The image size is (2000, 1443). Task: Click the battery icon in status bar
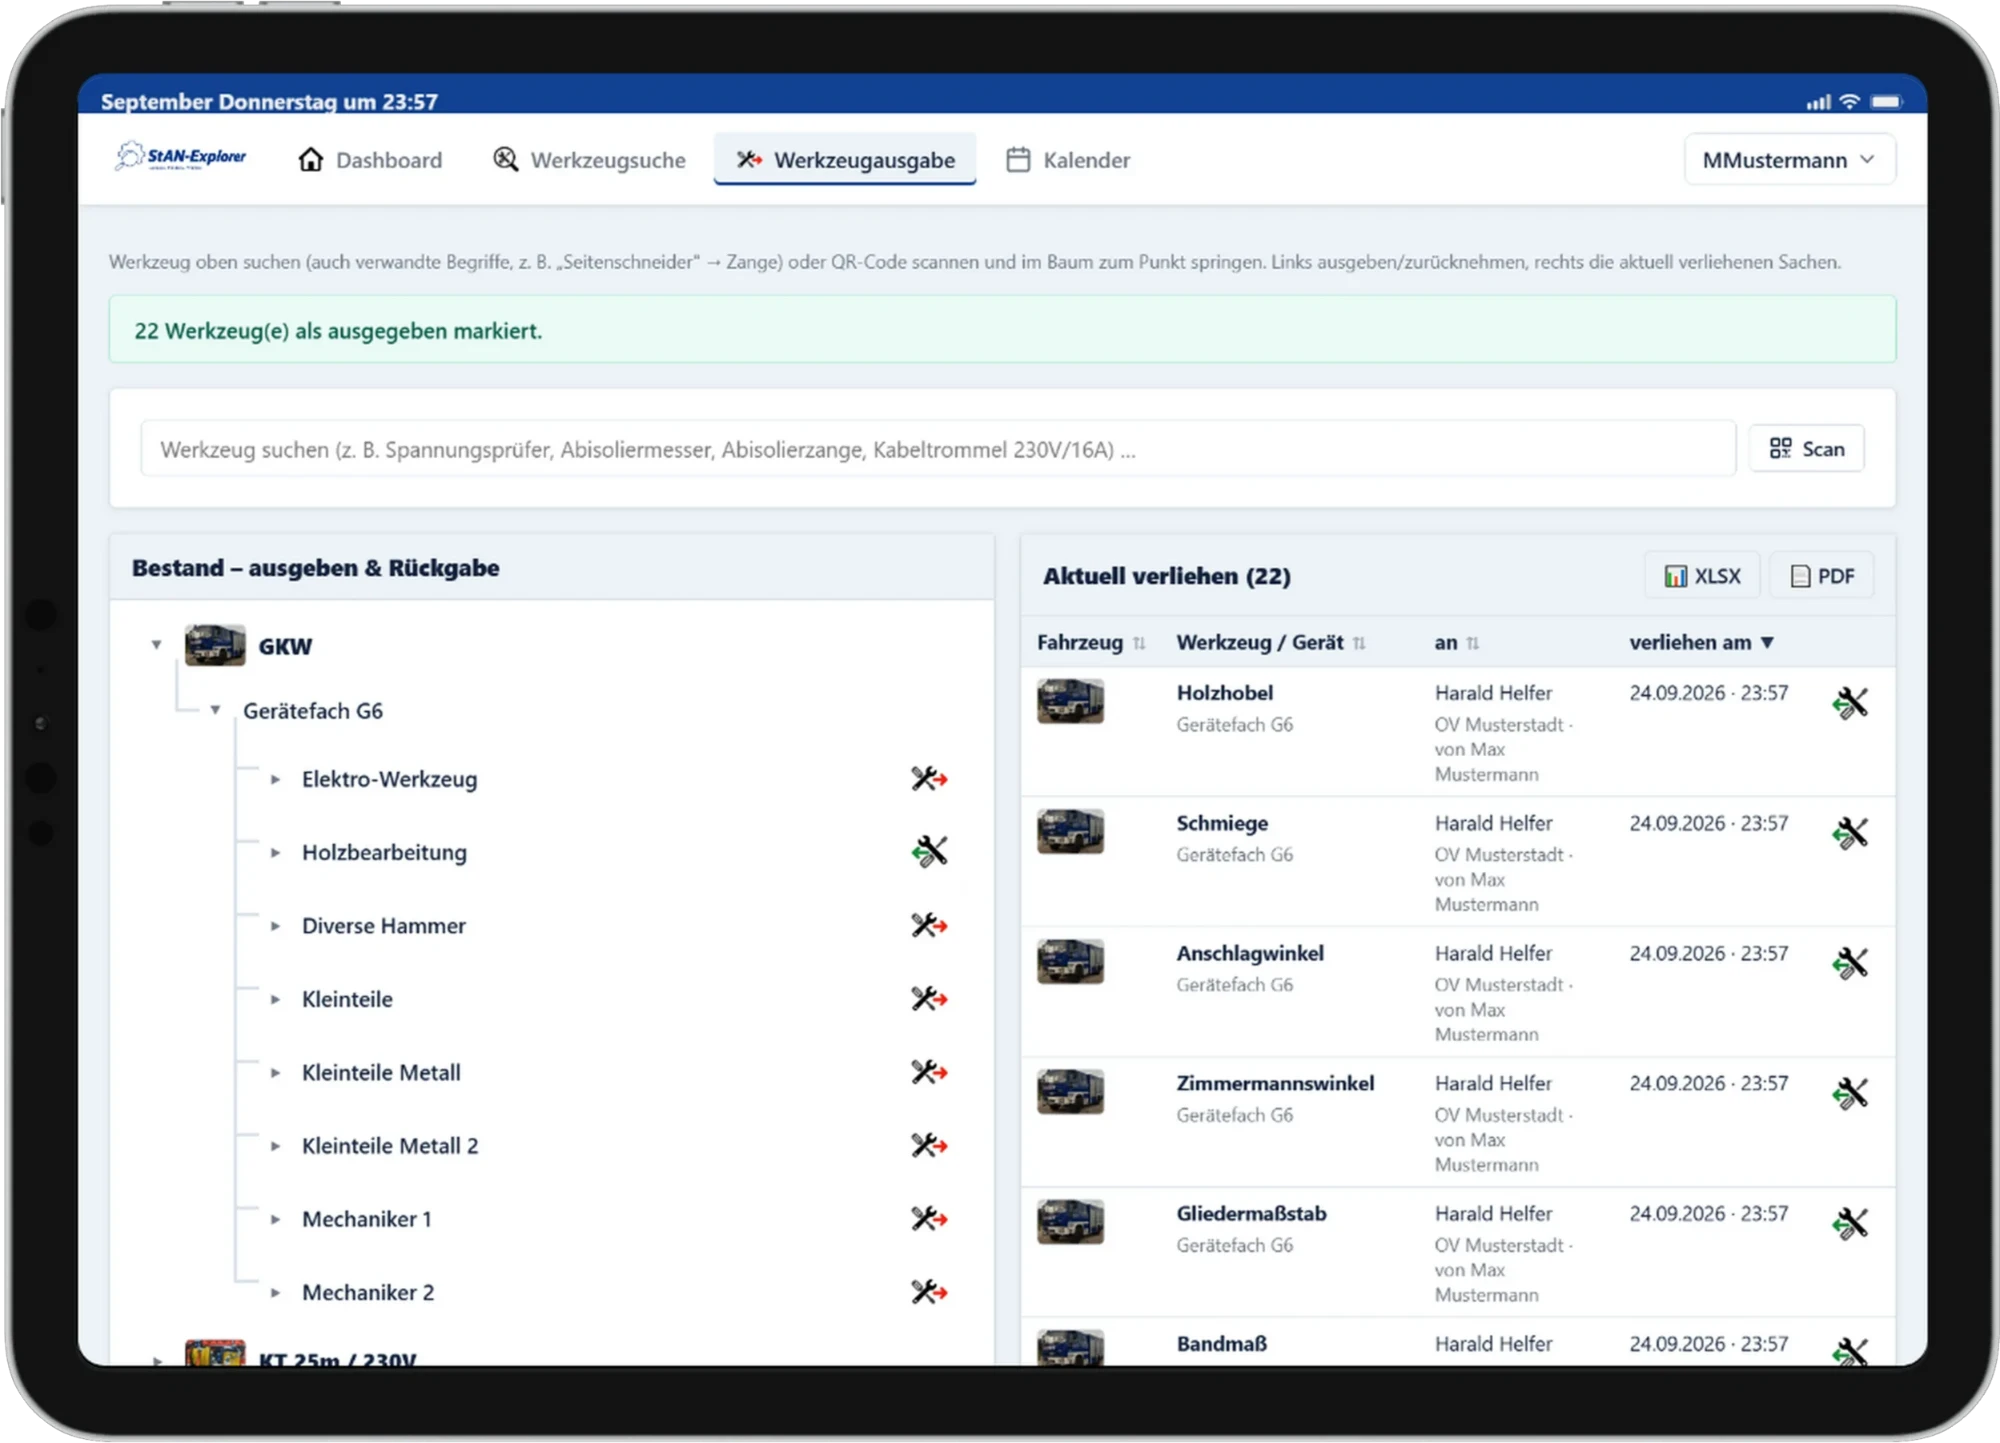pos(1886,102)
